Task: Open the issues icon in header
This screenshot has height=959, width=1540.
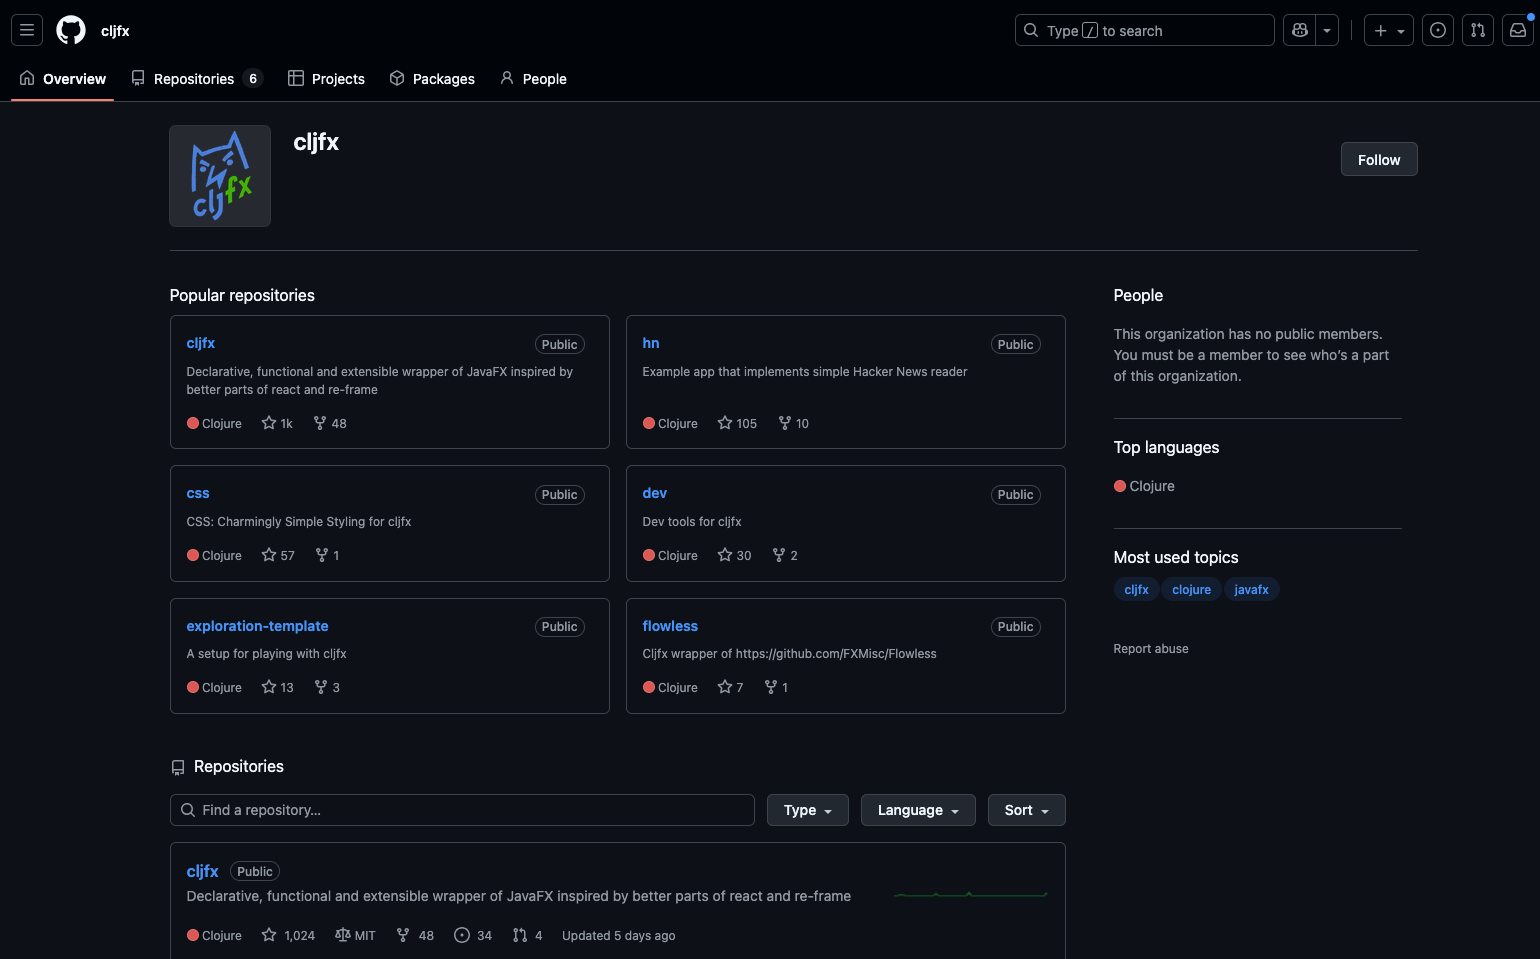Action: (1438, 31)
